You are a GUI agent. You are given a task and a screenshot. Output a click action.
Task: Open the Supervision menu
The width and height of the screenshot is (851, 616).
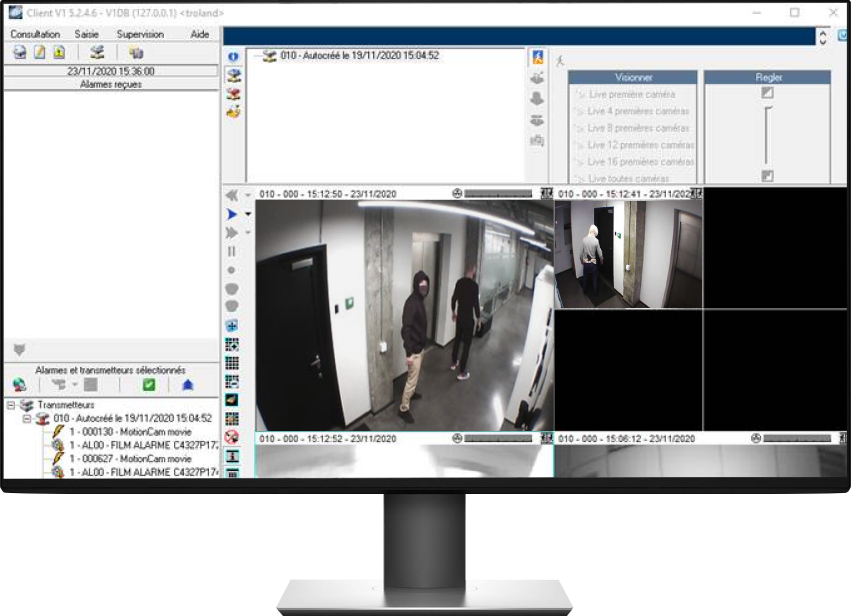pos(140,34)
